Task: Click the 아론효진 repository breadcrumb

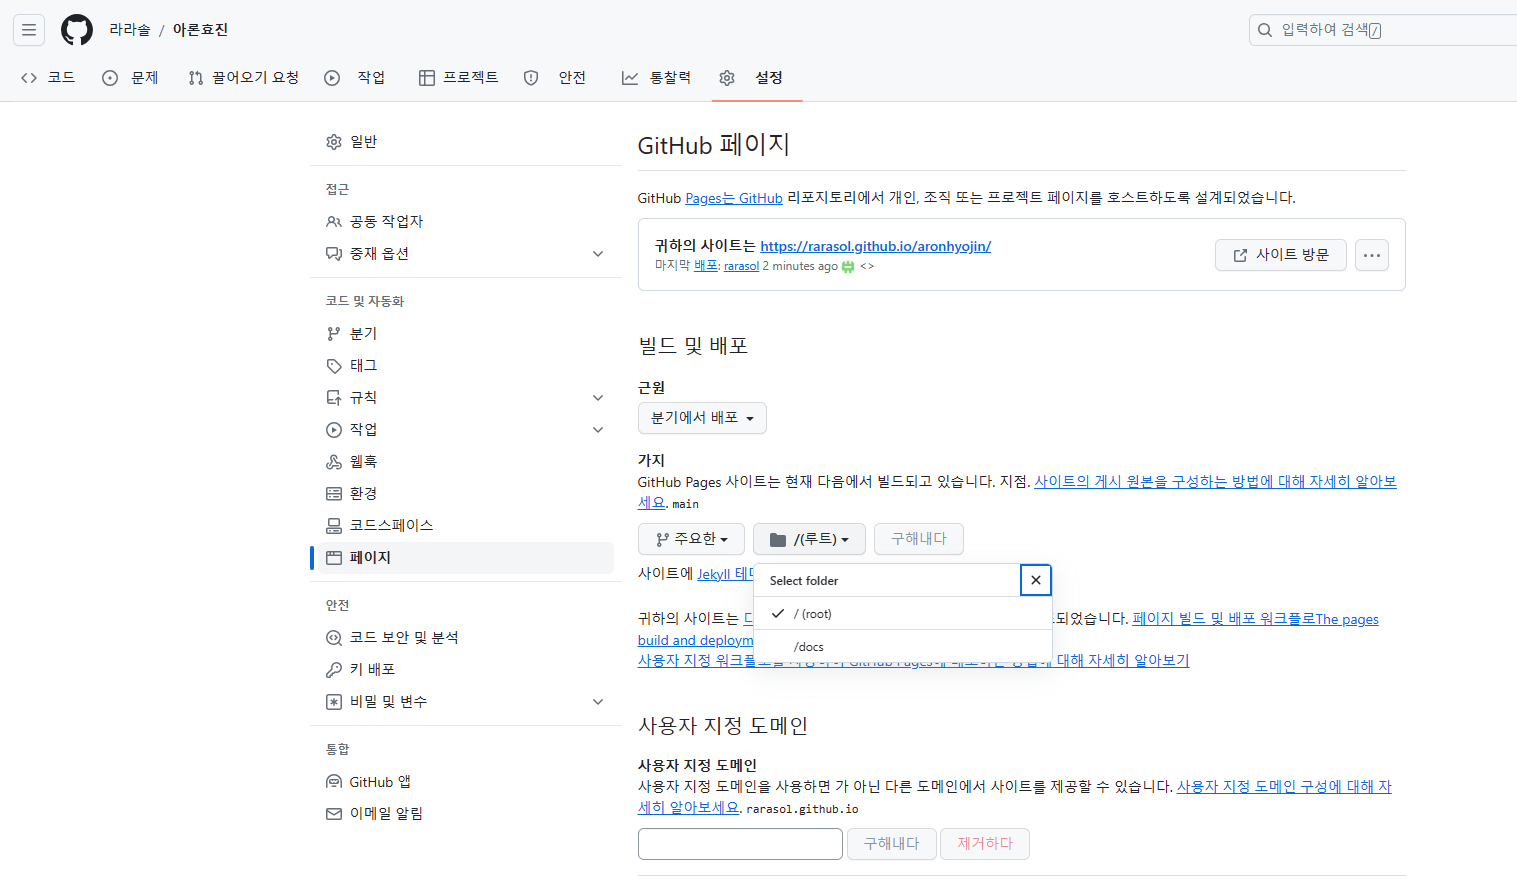Action: (x=200, y=30)
